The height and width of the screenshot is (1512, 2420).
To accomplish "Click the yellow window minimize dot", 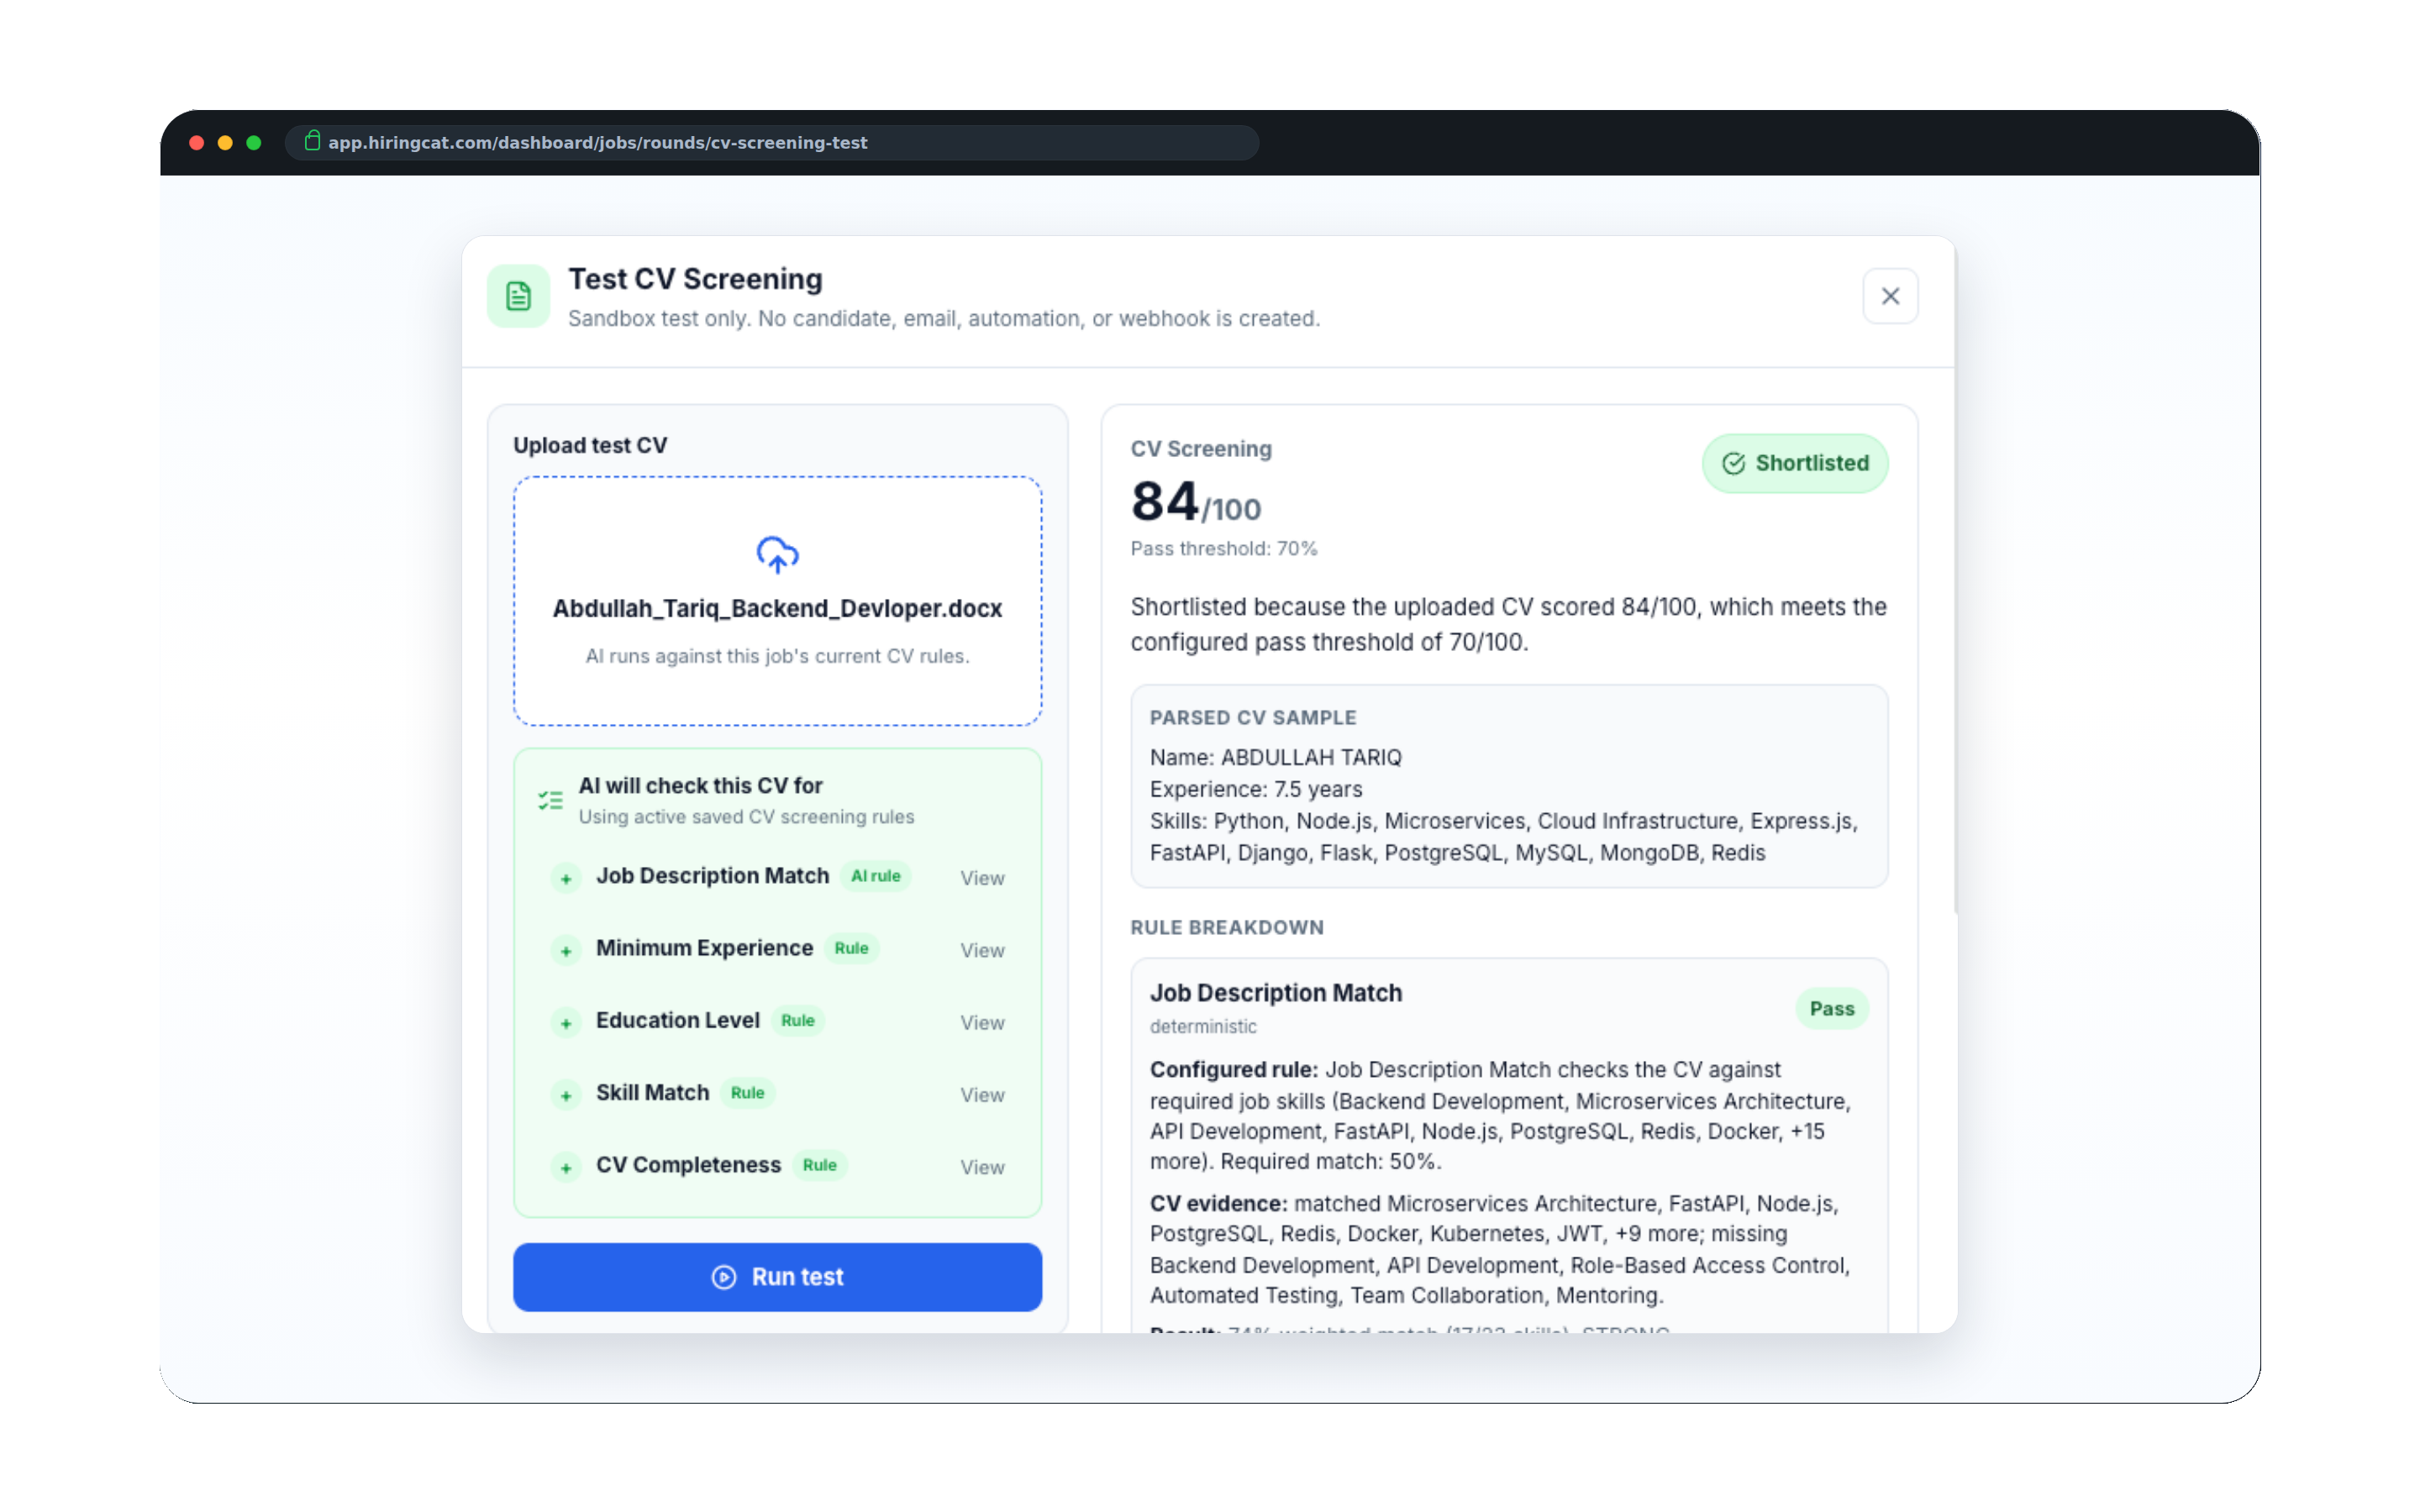I will click(225, 143).
